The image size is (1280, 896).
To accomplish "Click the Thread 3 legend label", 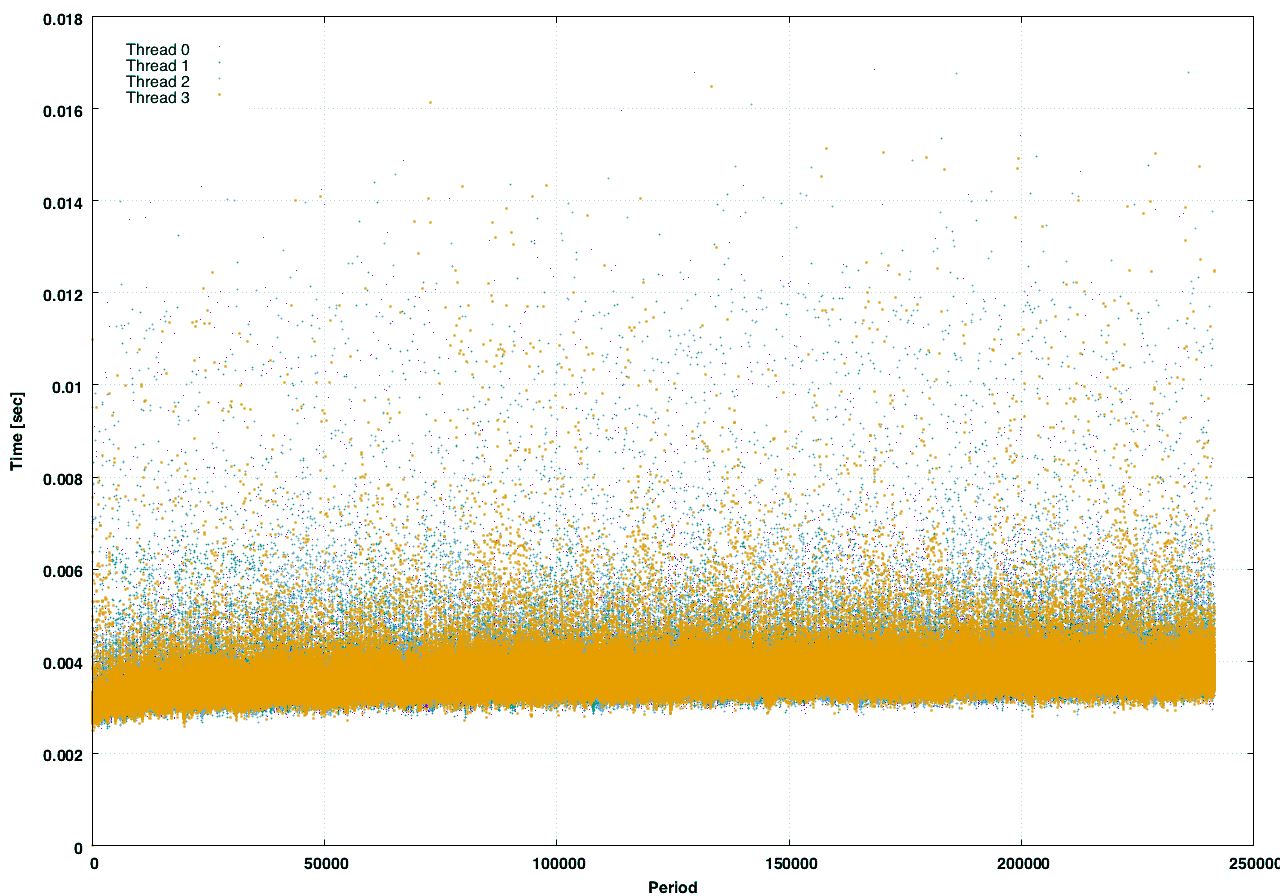I will [157, 97].
